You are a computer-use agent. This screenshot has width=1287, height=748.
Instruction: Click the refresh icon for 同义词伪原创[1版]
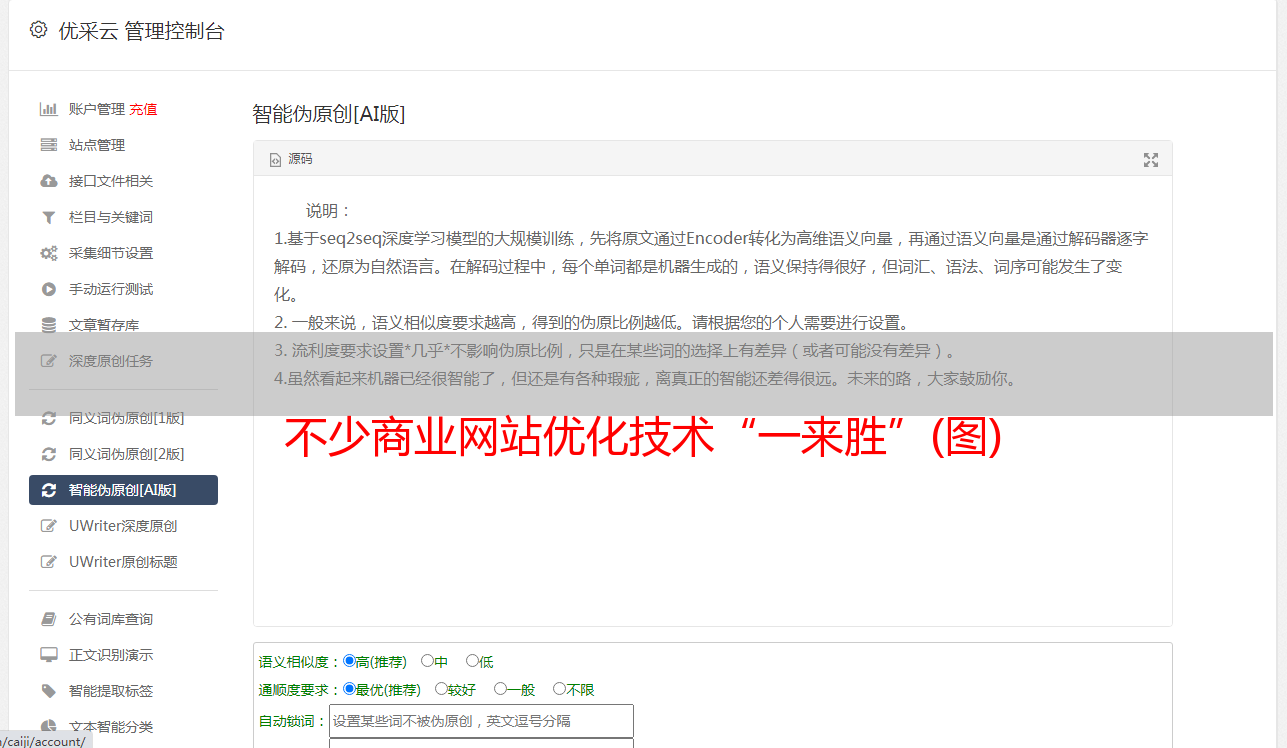pyautogui.click(x=48, y=418)
